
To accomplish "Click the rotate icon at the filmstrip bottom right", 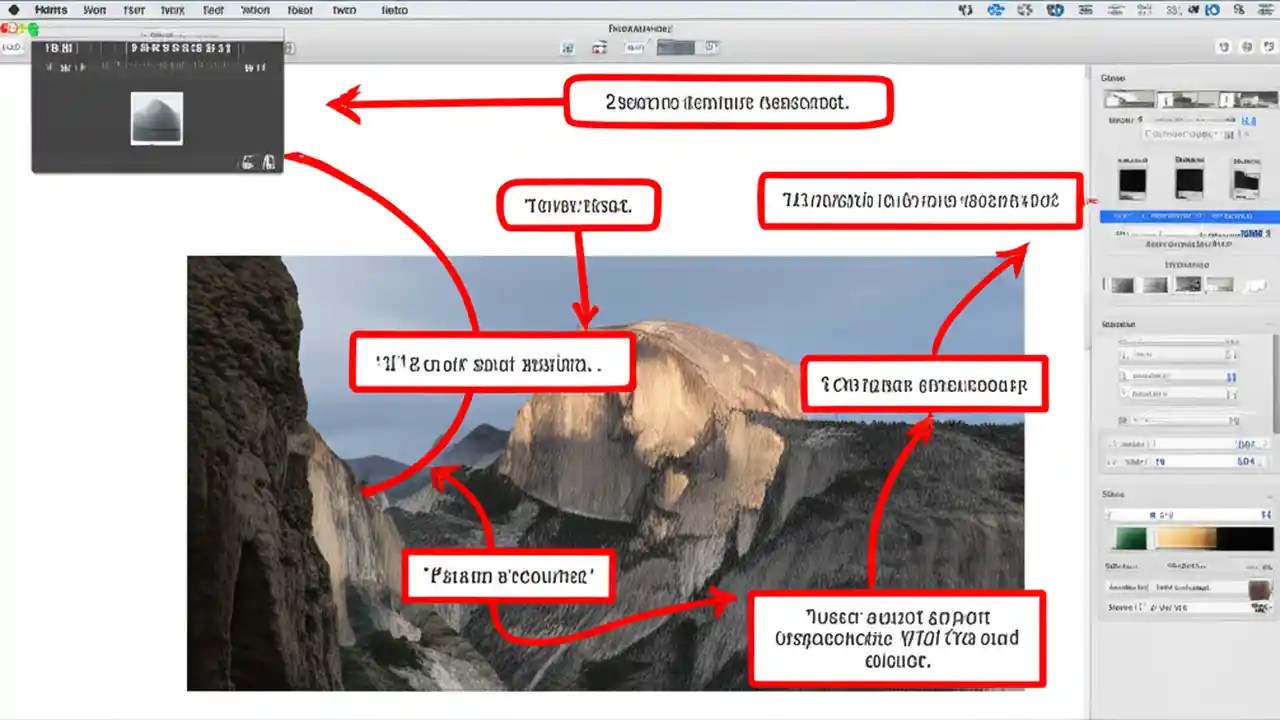I will point(268,160).
